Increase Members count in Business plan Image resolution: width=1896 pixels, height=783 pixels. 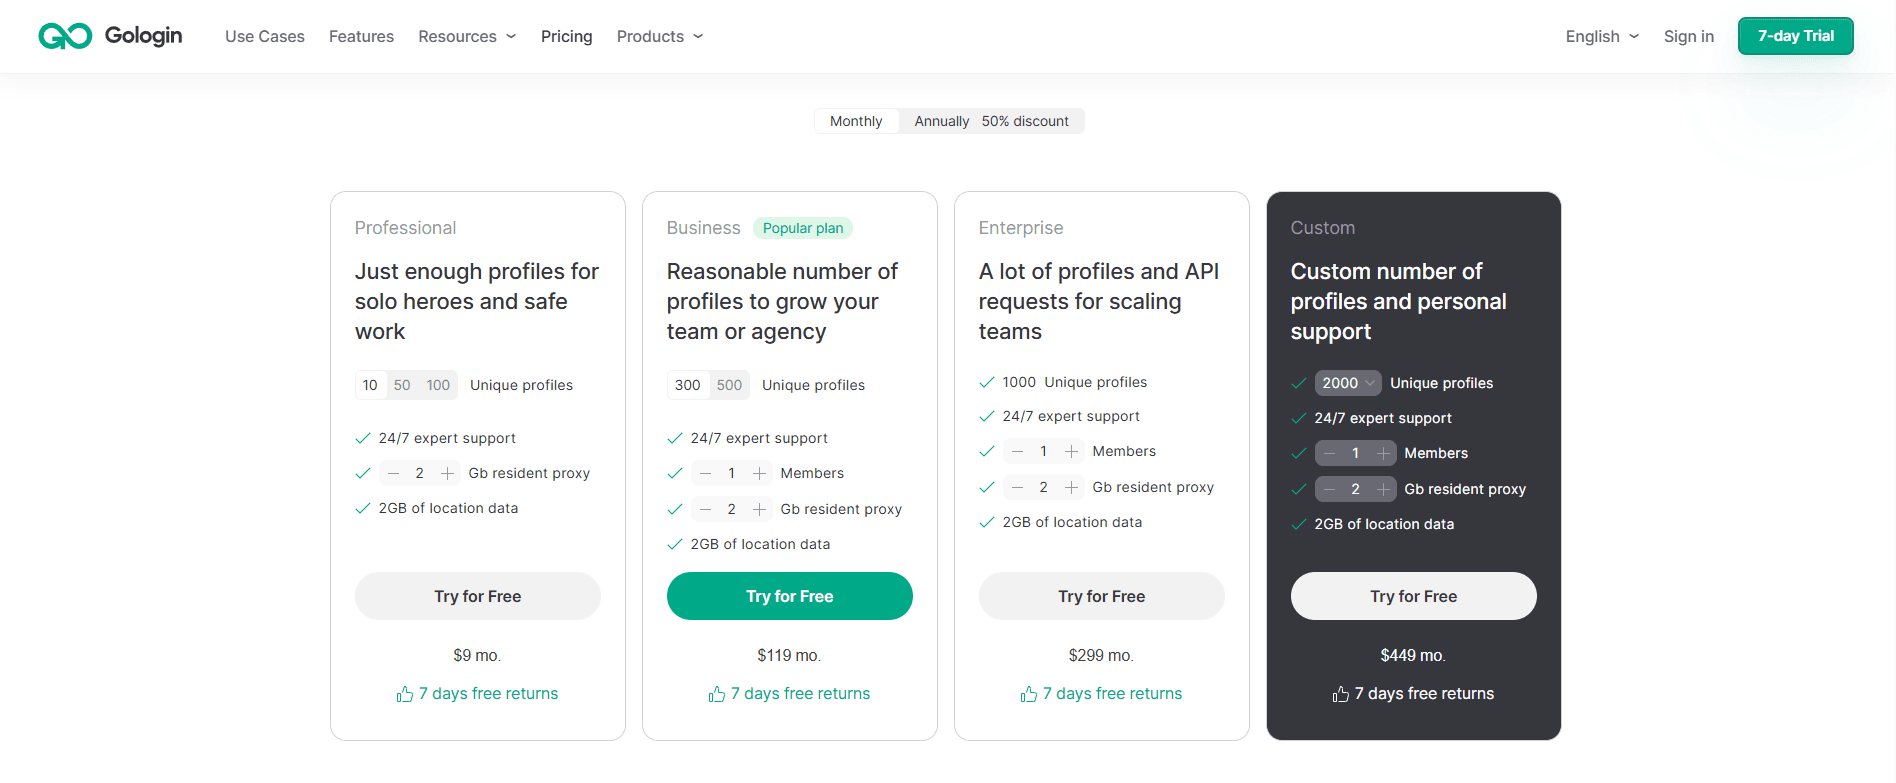759,473
